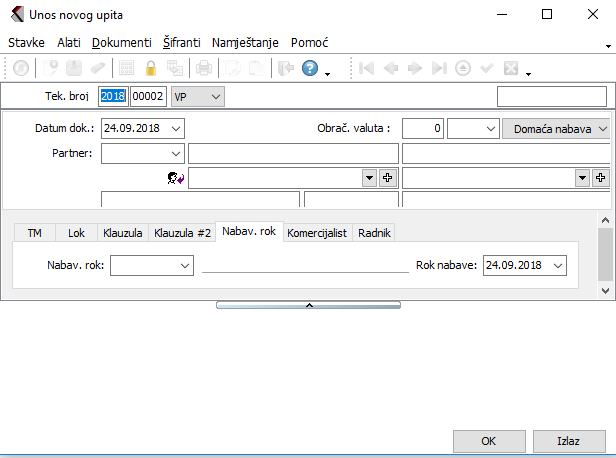Viewport: 616px width, 458px height.
Task: Select the Klauzula #2 tab
Action: (182, 233)
